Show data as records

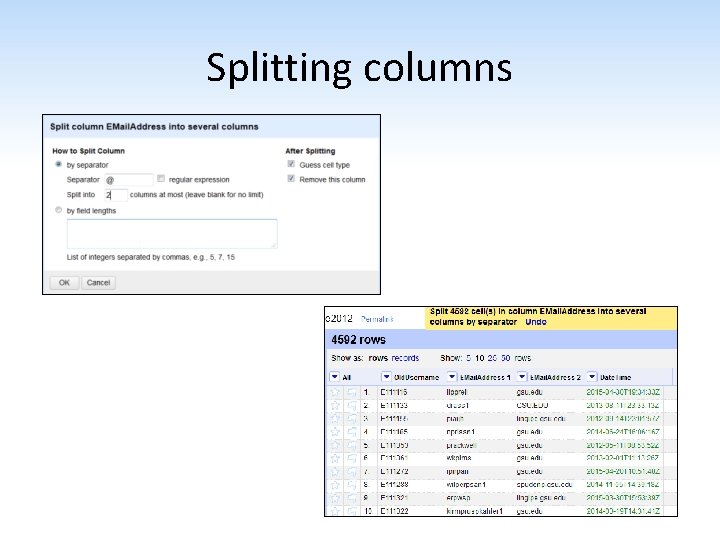coord(405,358)
